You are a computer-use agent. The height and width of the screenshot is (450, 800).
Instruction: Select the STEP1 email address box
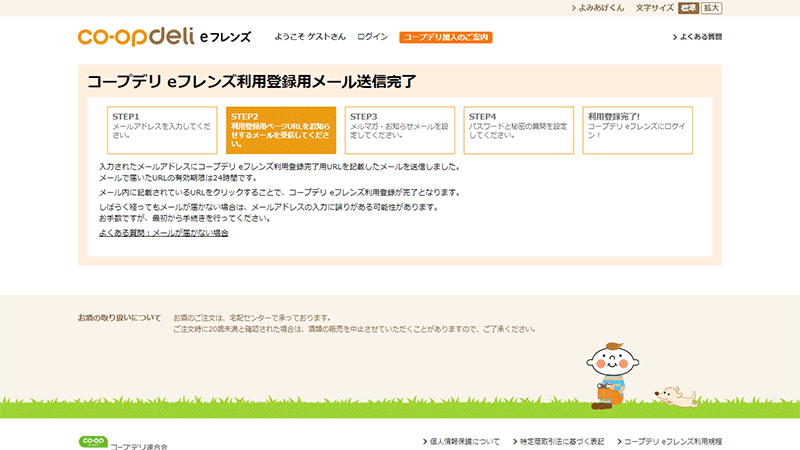[x=162, y=130]
